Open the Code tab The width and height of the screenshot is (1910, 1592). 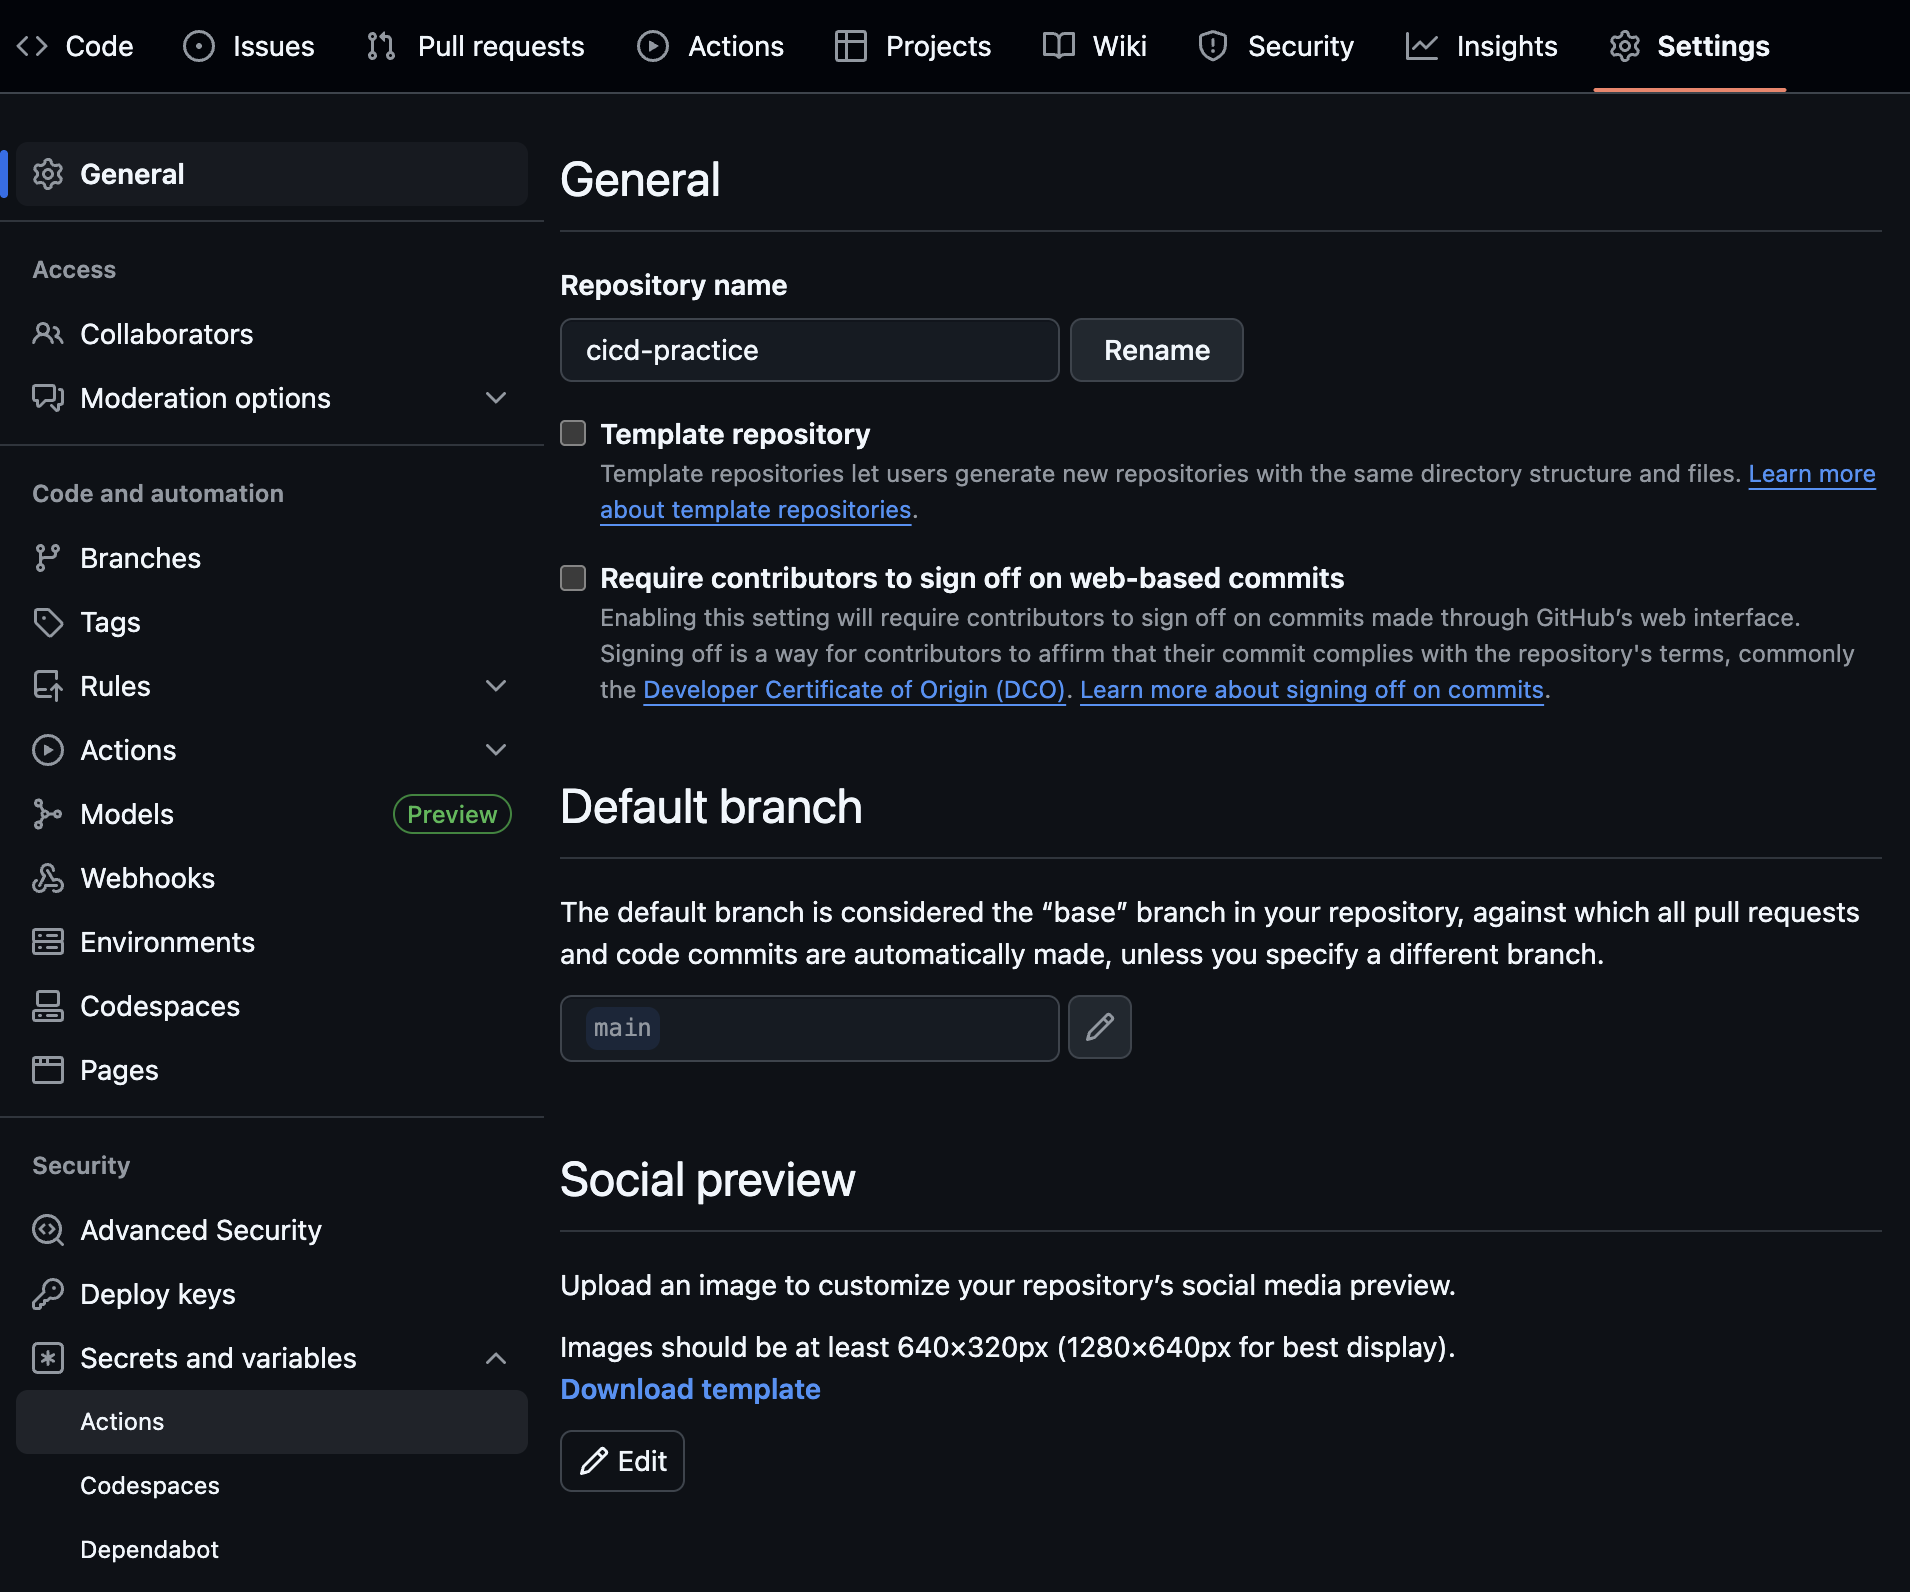click(75, 46)
